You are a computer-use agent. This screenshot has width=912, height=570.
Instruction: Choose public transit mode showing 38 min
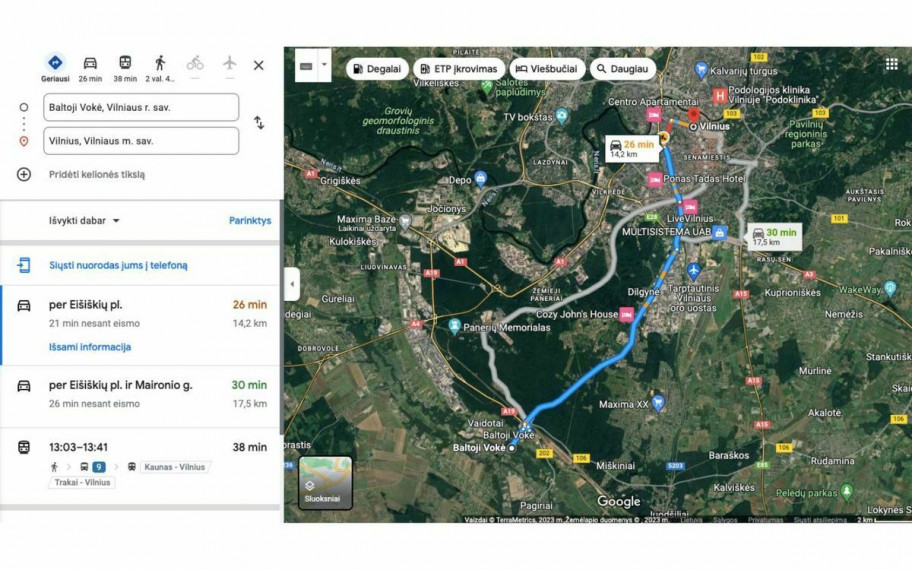click(x=125, y=63)
